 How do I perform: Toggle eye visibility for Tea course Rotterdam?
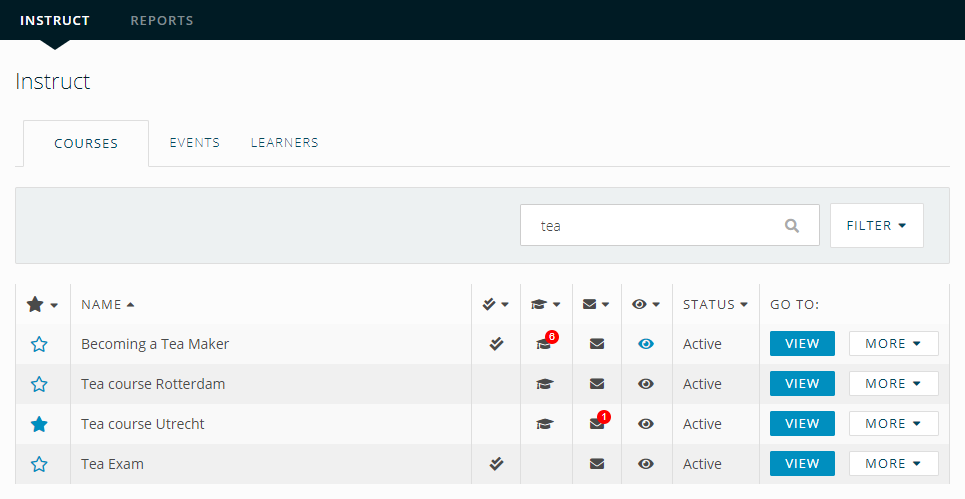click(646, 384)
